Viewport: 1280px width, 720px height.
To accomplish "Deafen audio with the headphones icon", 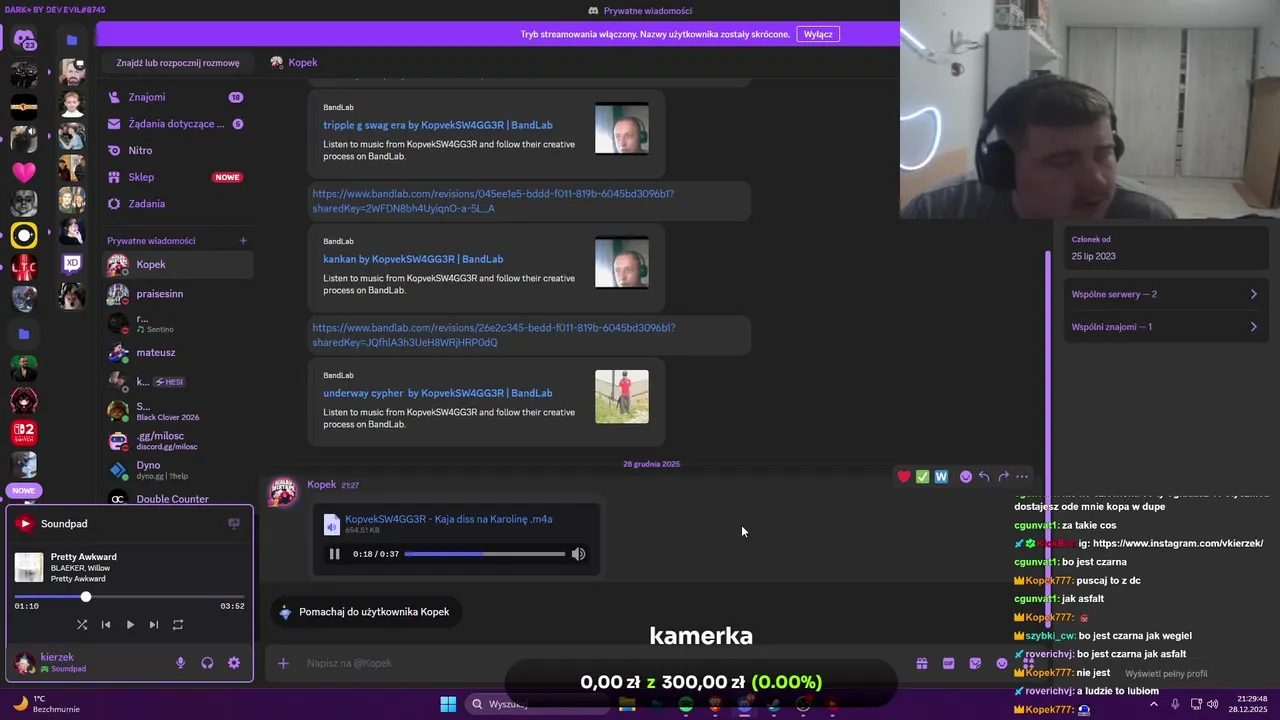I will [x=207, y=662].
